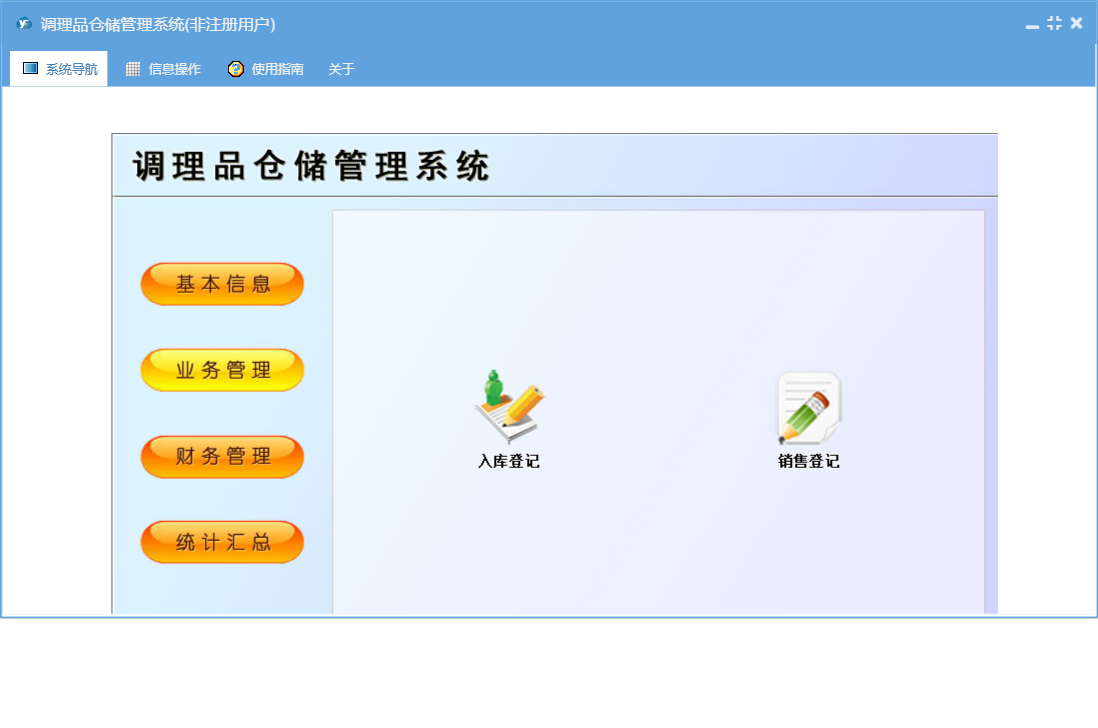Open the 销售登记 notepad pencil icon

pos(809,407)
